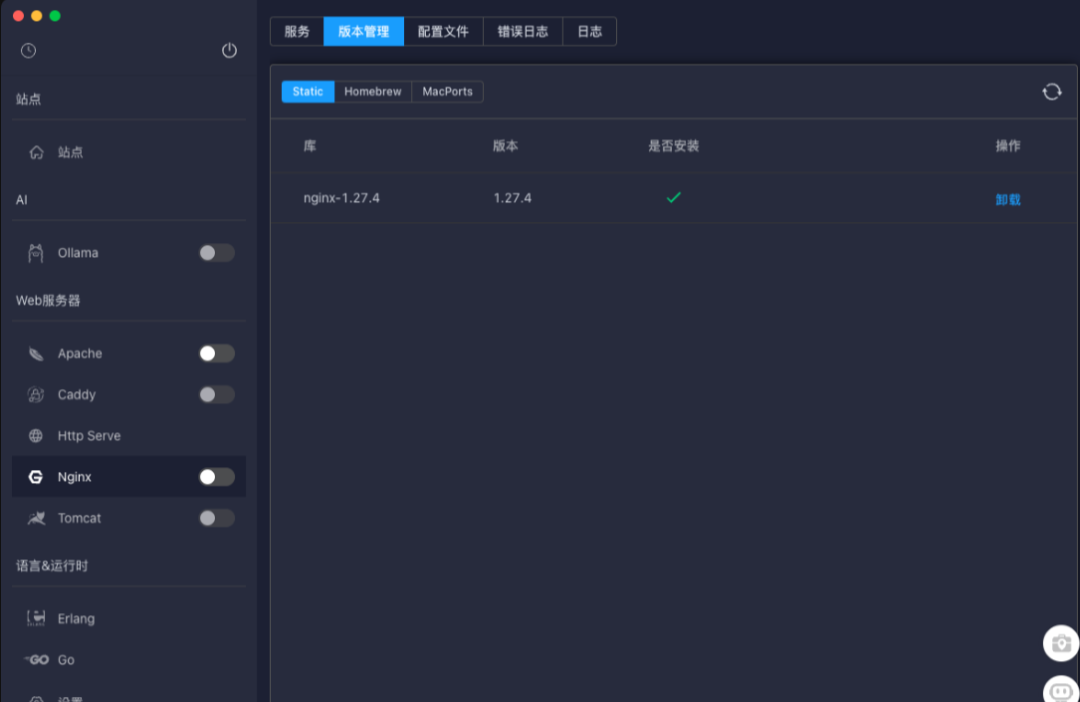This screenshot has height=702, width=1080.
Task: Click the Apache feather icon
Action: [x=36, y=353]
